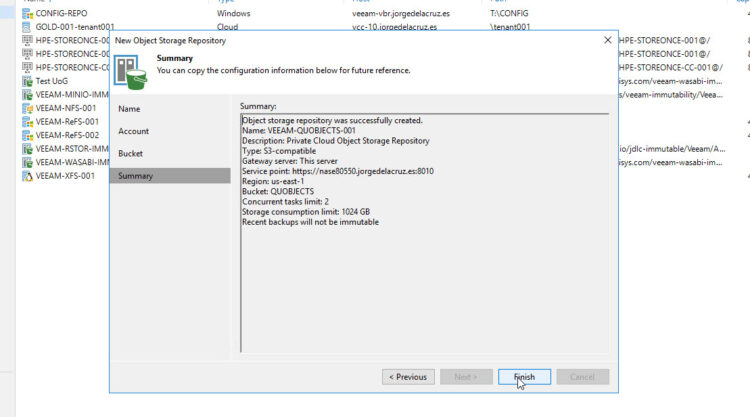Select the VEEAM-XFS-001 row name
750x417 pixels.
pyautogui.click(x=65, y=176)
